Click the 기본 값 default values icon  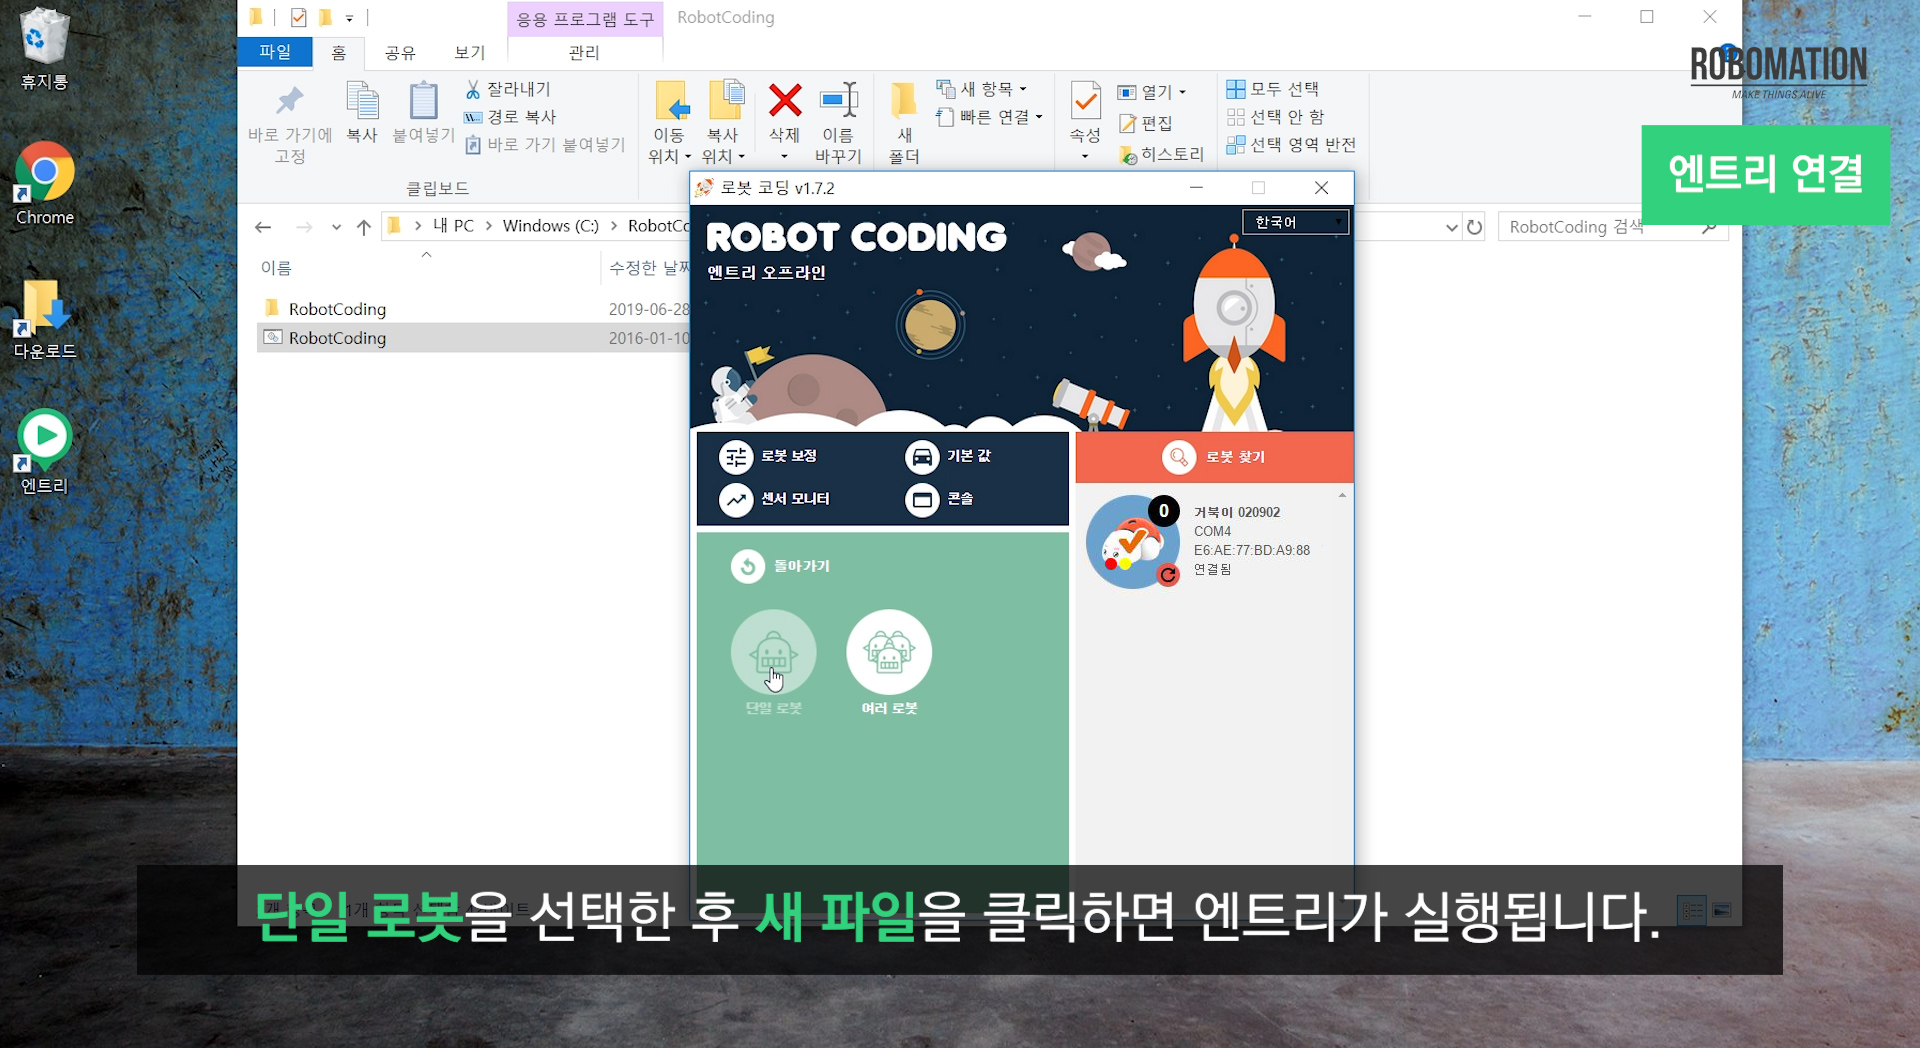[x=922, y=456]
